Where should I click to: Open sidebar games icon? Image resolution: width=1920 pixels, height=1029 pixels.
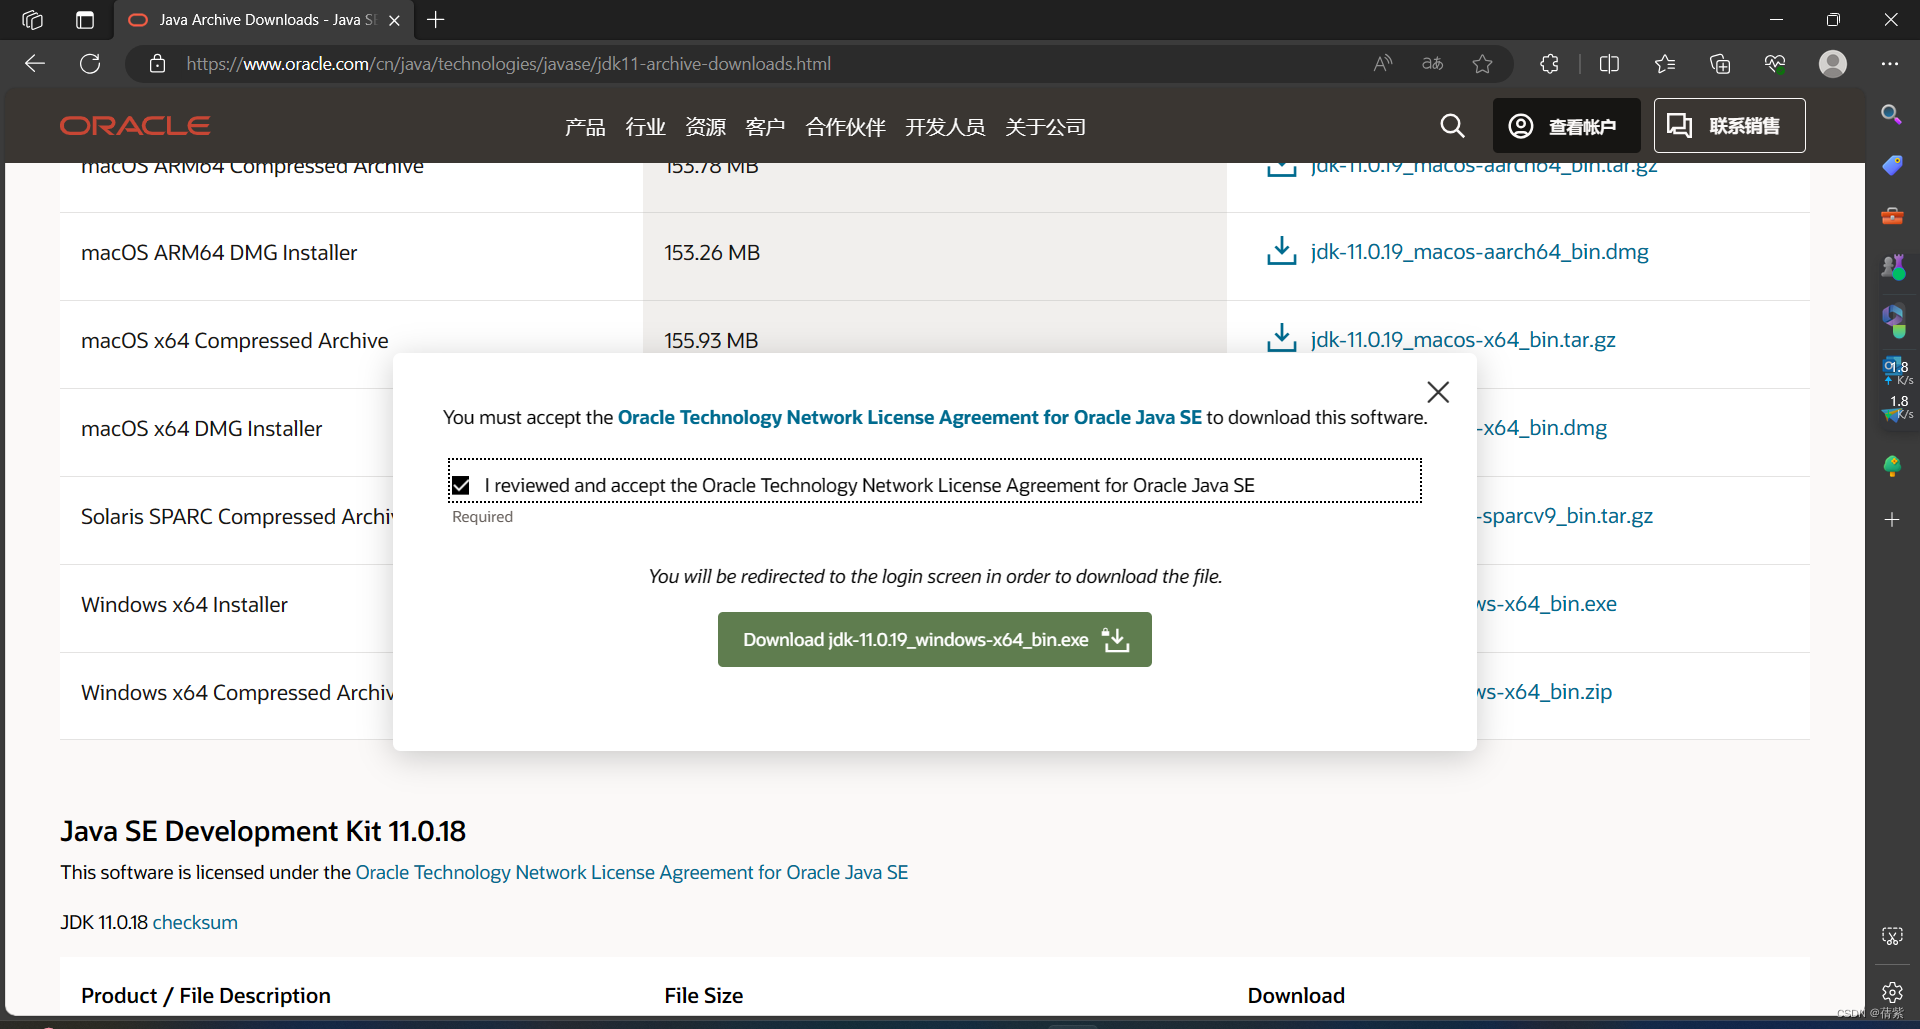click(x=1891, y=266)
